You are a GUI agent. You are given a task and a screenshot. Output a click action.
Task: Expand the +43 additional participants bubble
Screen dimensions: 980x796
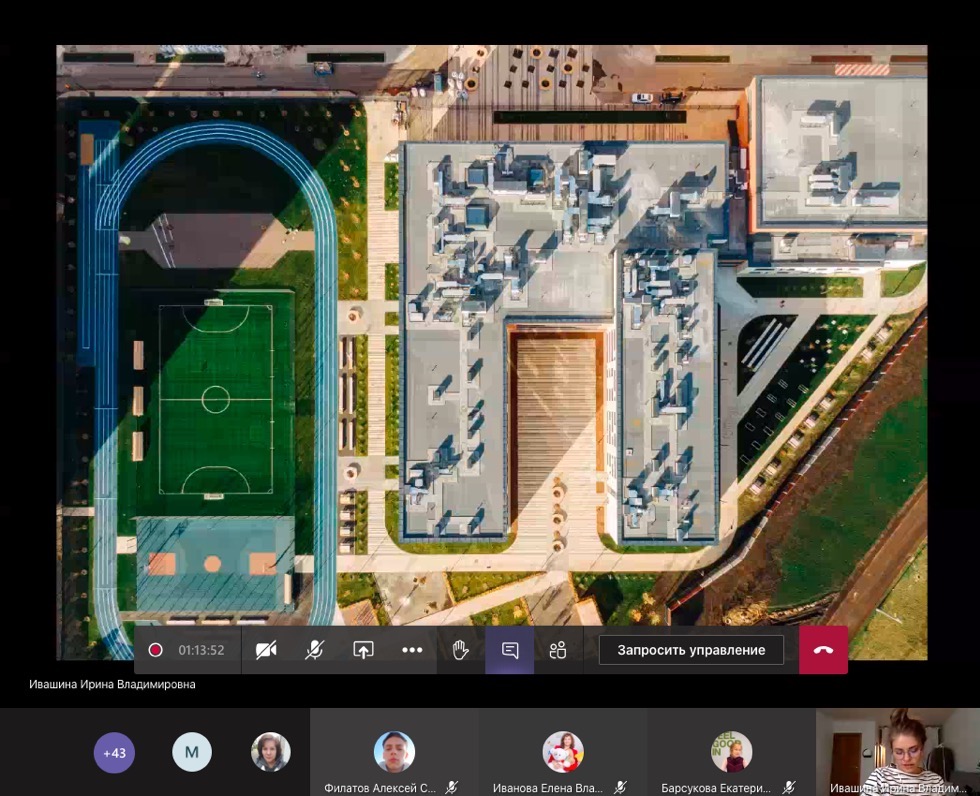pos(114,752)
